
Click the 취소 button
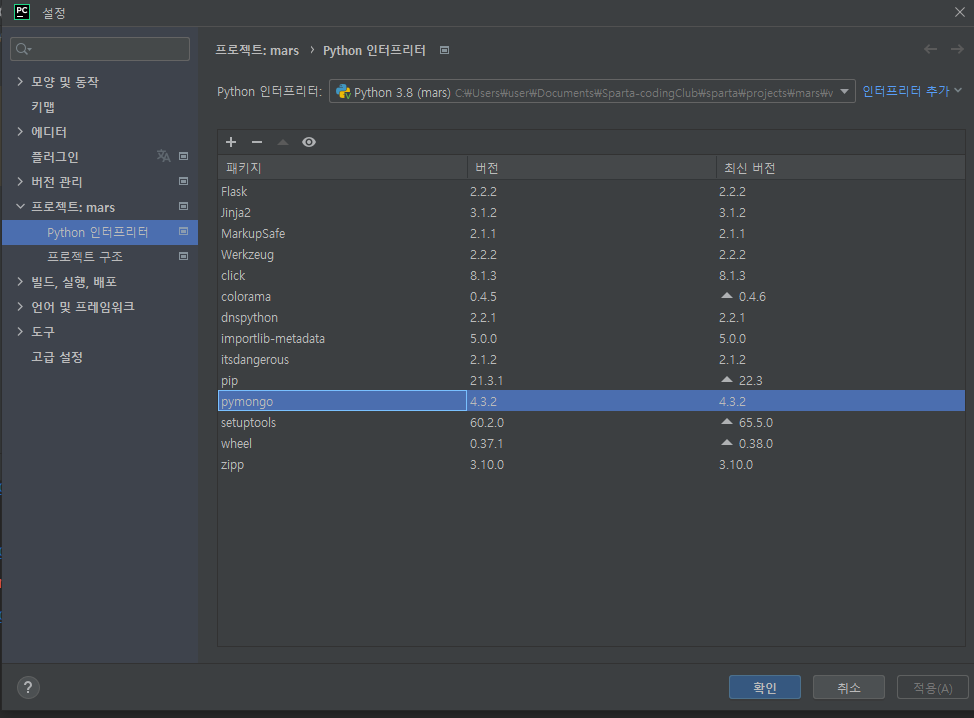pyautogui.click(x=849, y=687)
